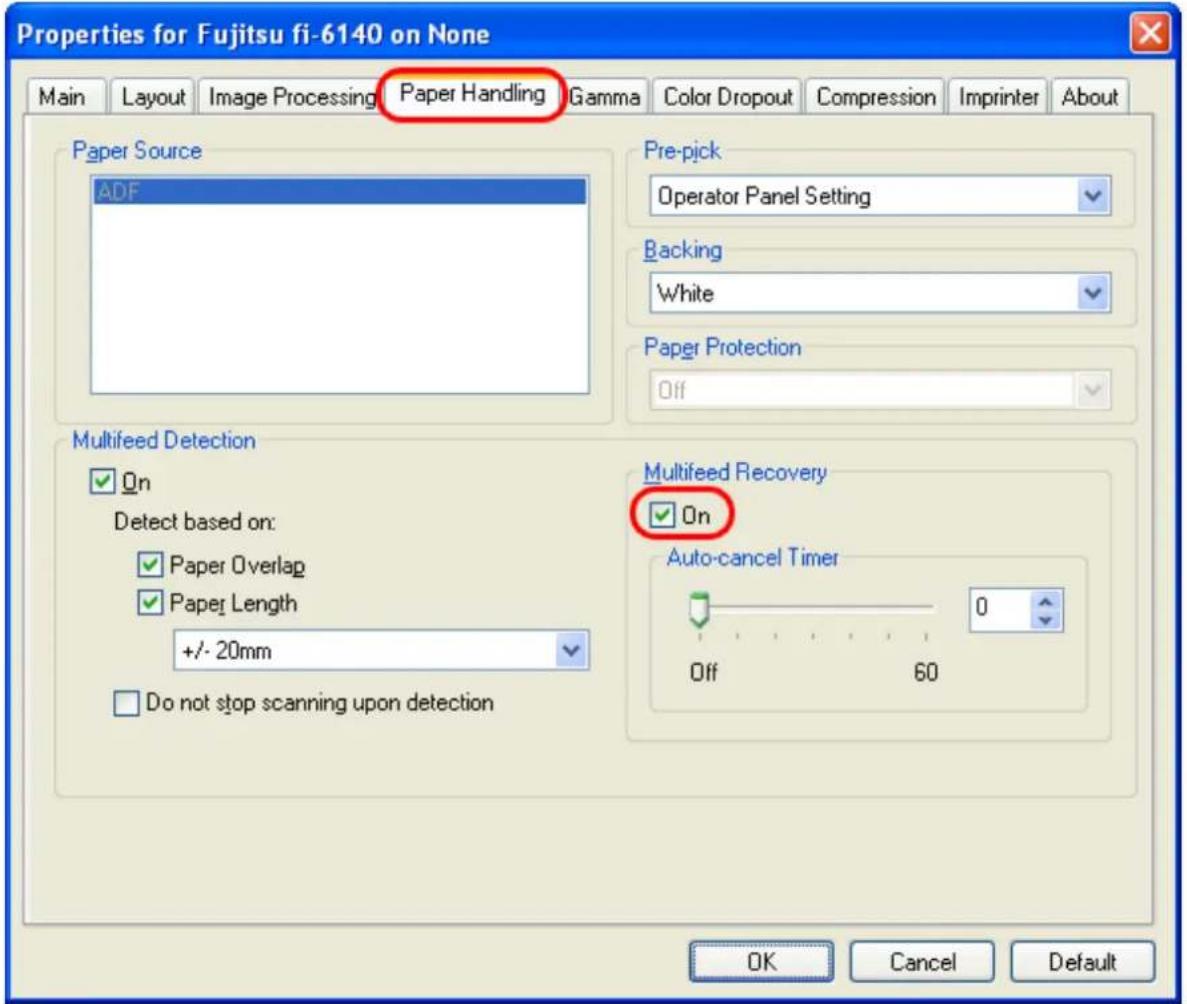The image size is (1187, 1004).
Task: Toggle the Paper Length checkbox
Action: coord(150,603)
